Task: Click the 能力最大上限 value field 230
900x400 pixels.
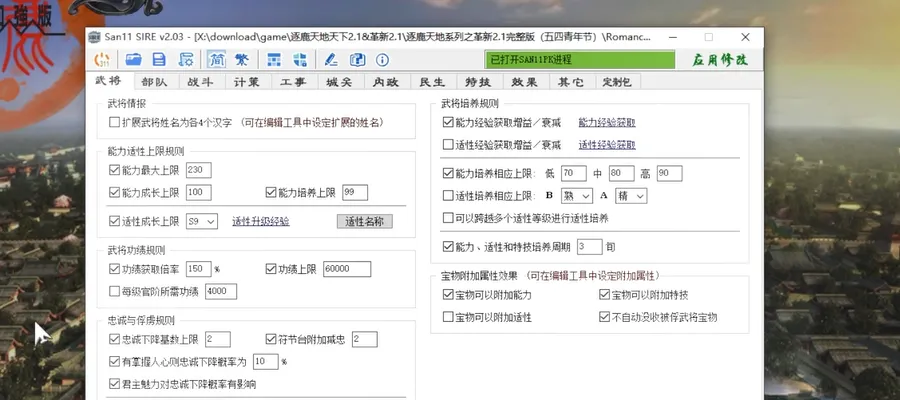Action: coord(199,170)
